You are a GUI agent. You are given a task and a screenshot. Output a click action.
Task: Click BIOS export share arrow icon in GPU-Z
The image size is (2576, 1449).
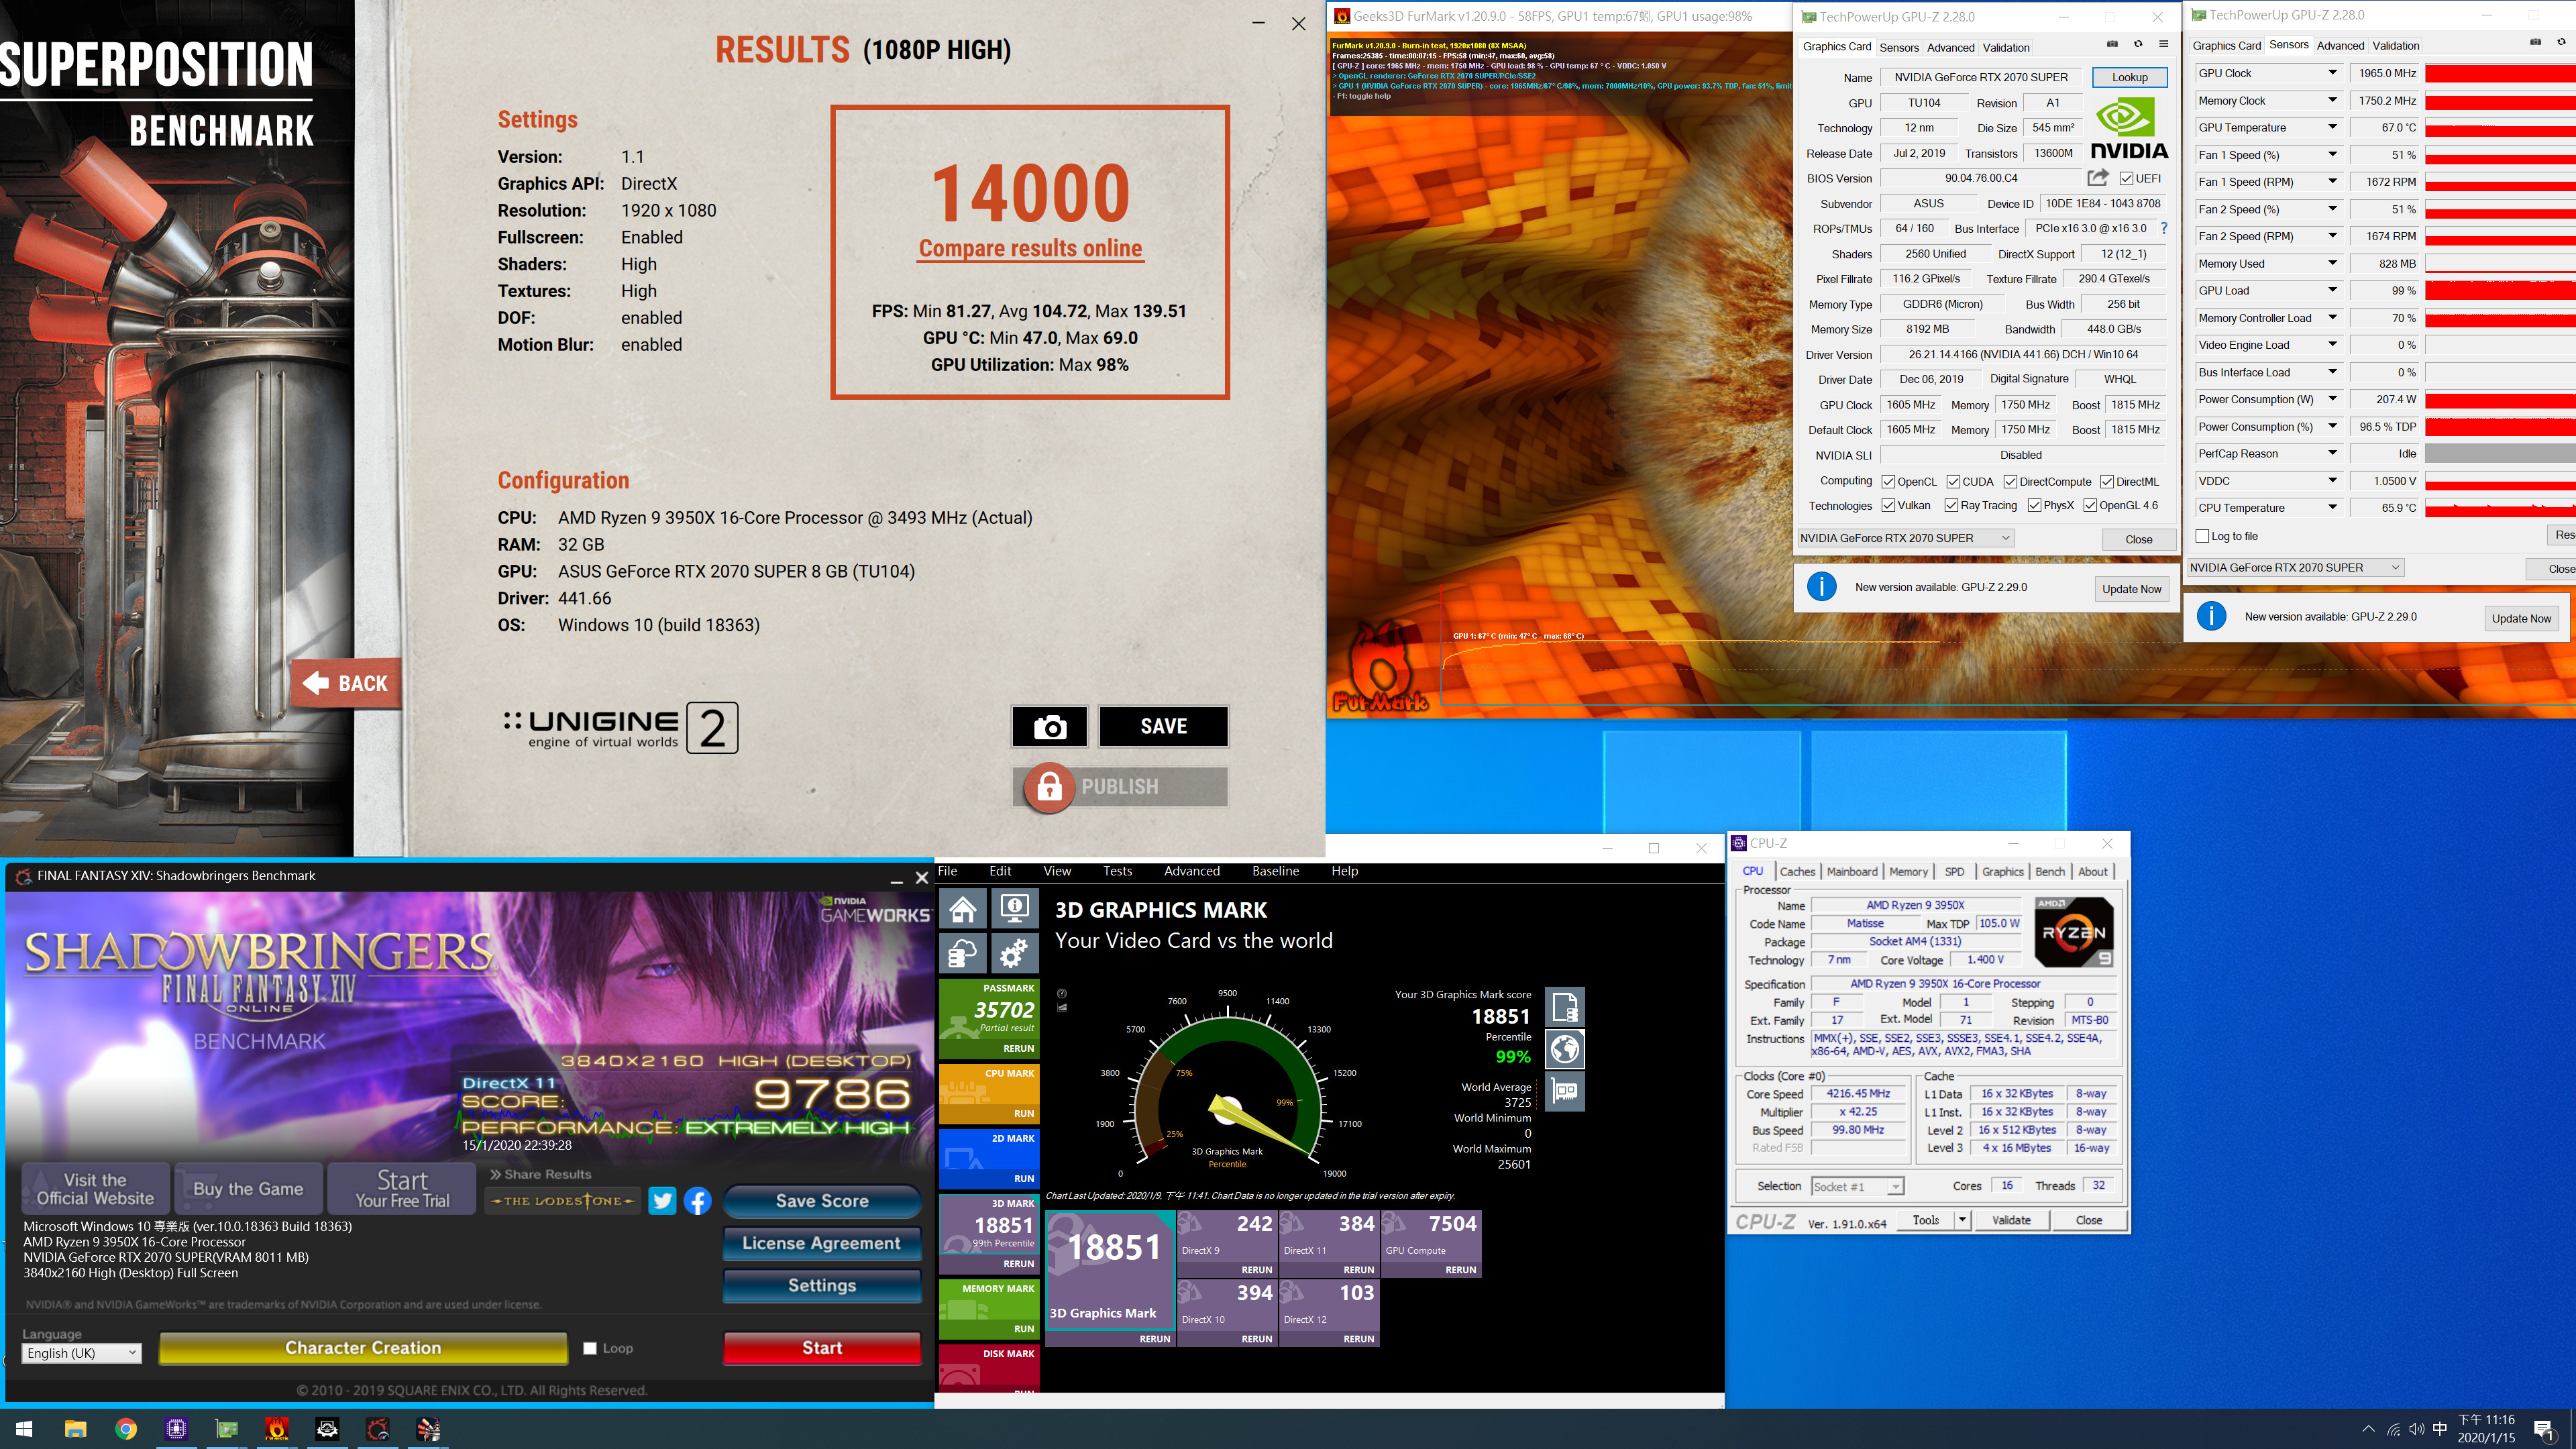pos(2098,178)
